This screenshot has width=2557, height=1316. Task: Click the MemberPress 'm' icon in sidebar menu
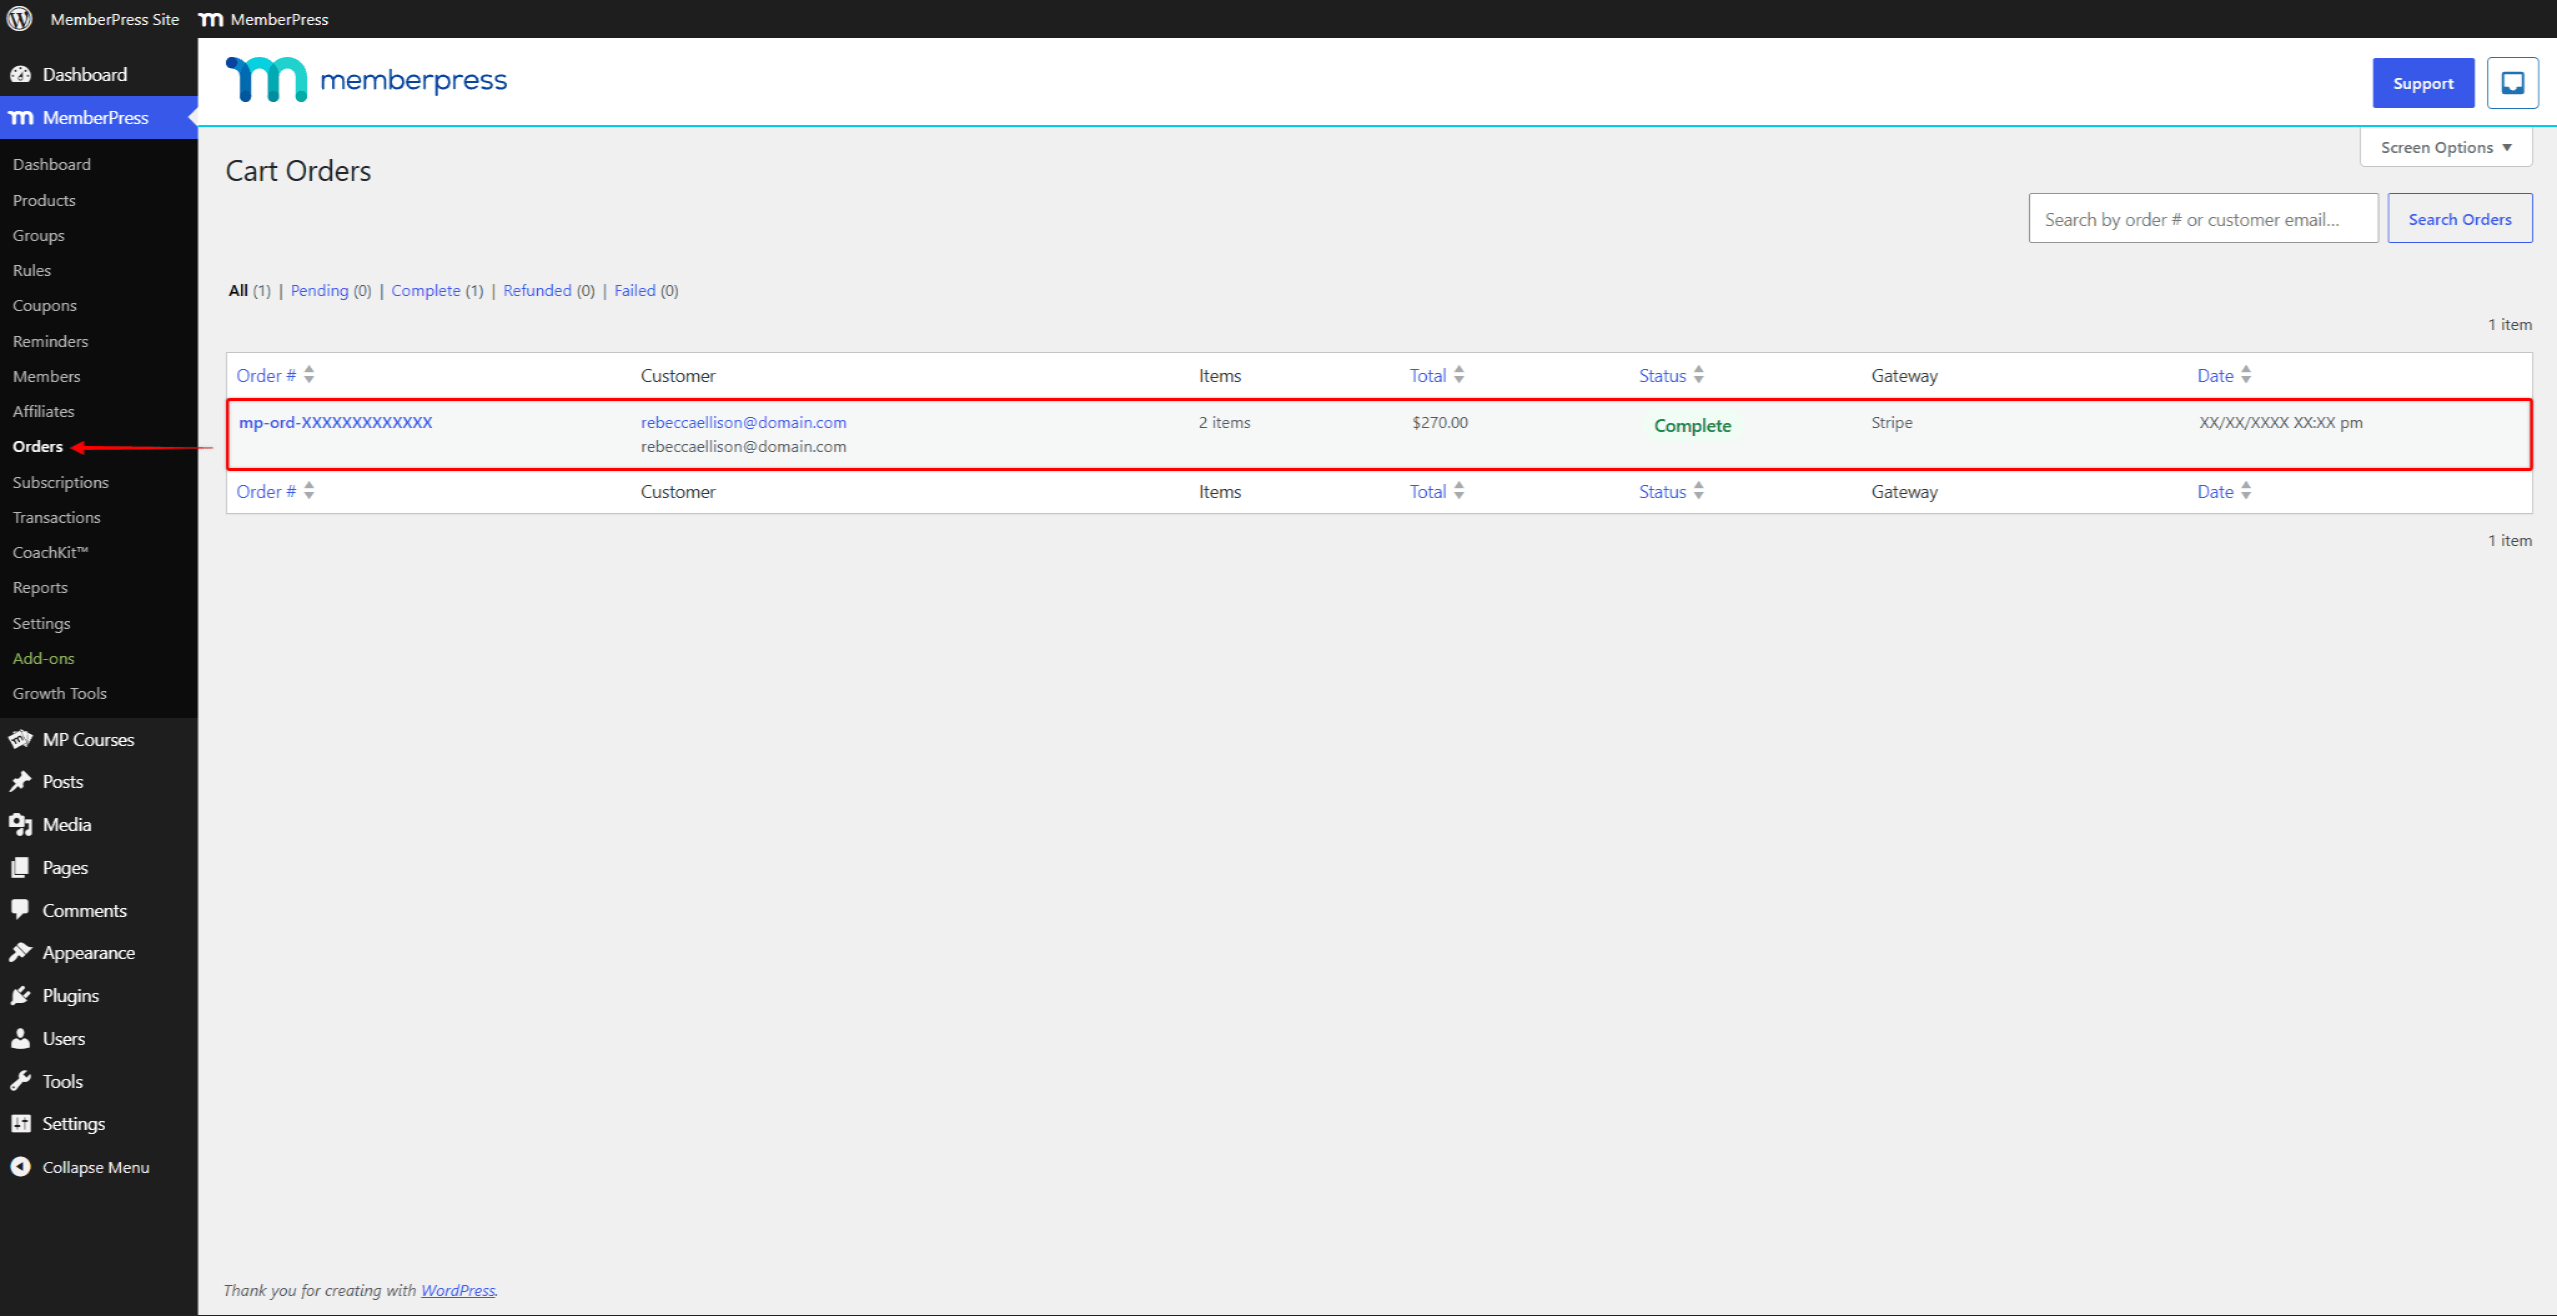(x=21, y=118)
